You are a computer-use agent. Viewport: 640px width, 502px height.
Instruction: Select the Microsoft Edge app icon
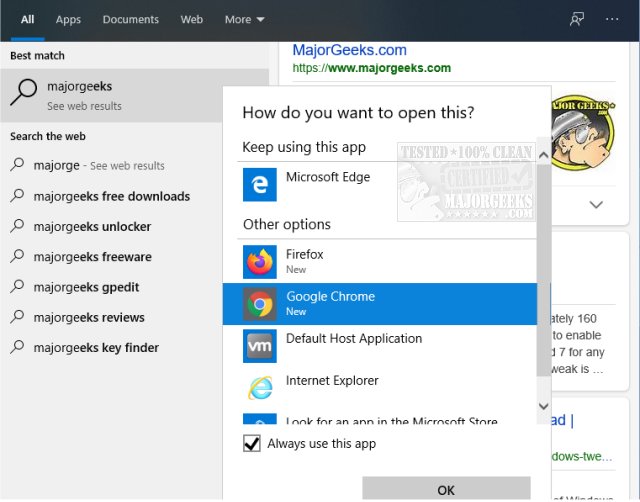(260, 184)
